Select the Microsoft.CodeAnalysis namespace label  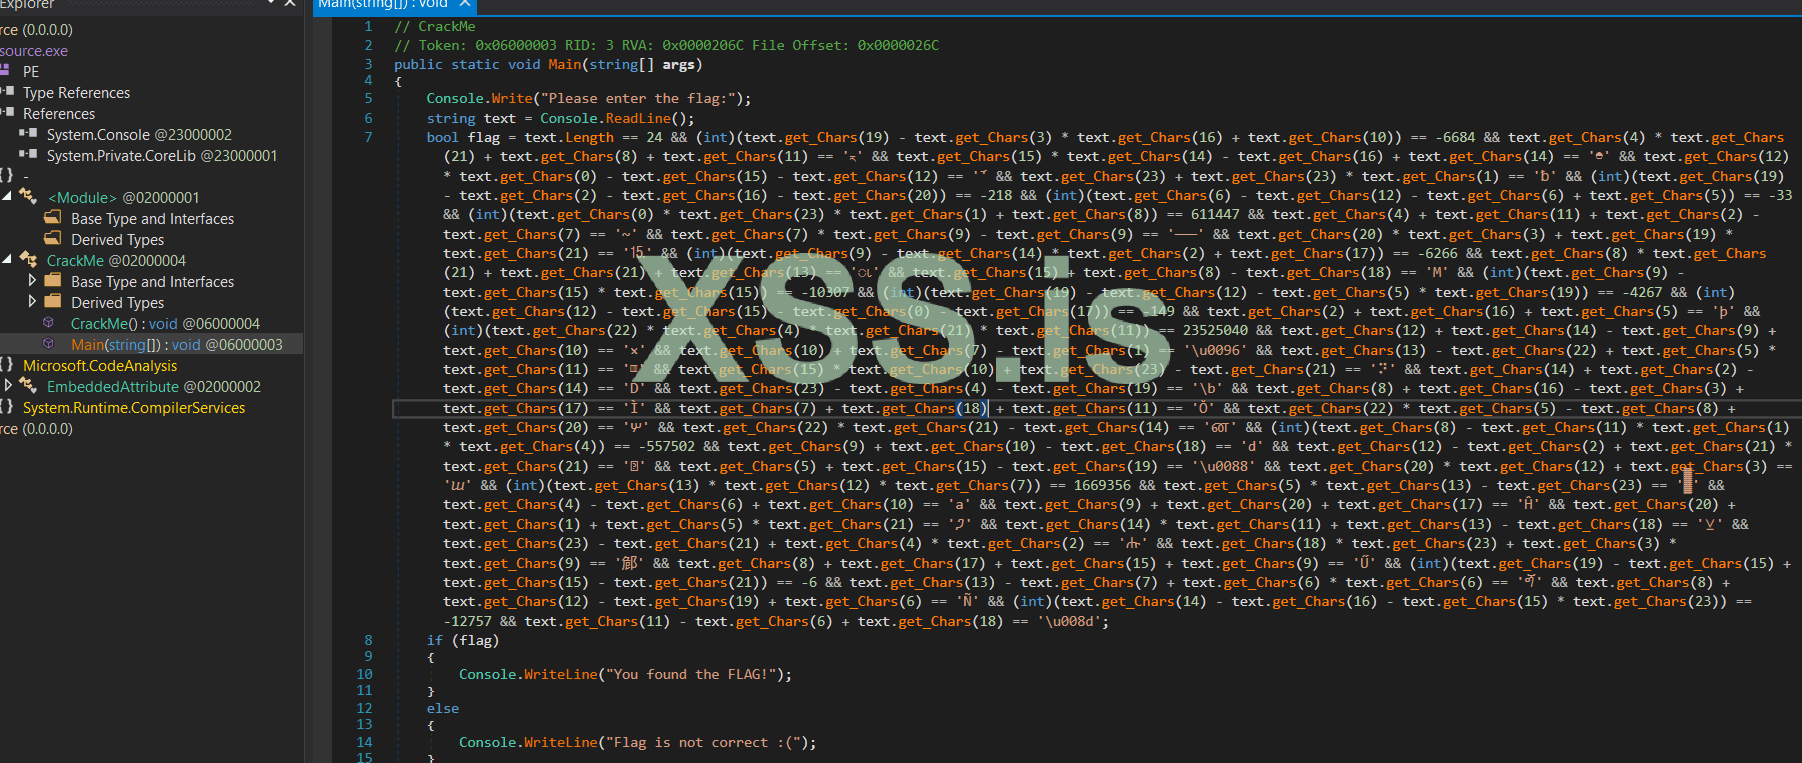tap(100, 366)
